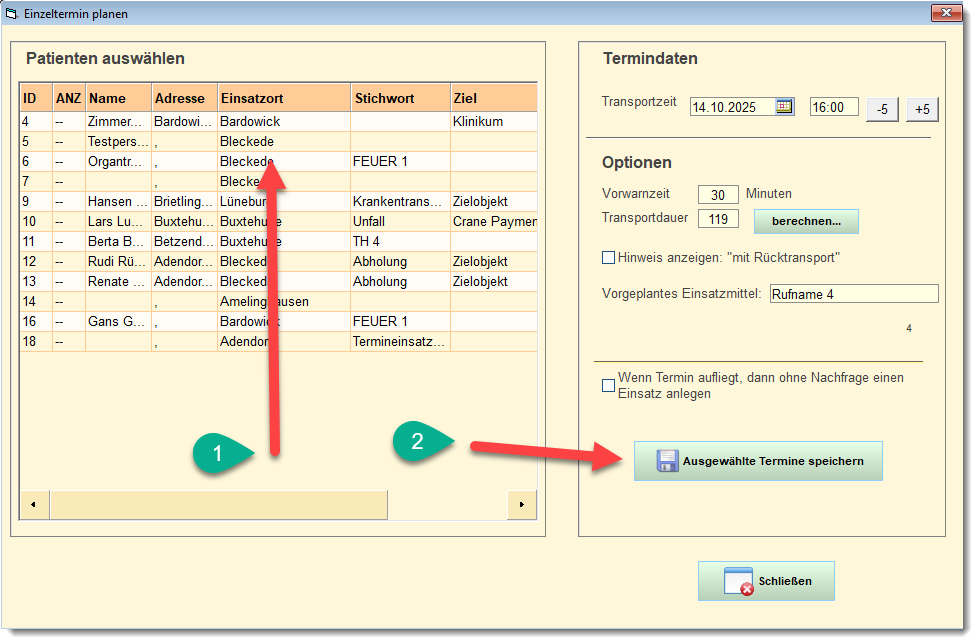978x644 pixels.
Task: Click the 16:00 time input field
Action: point(833,107)
